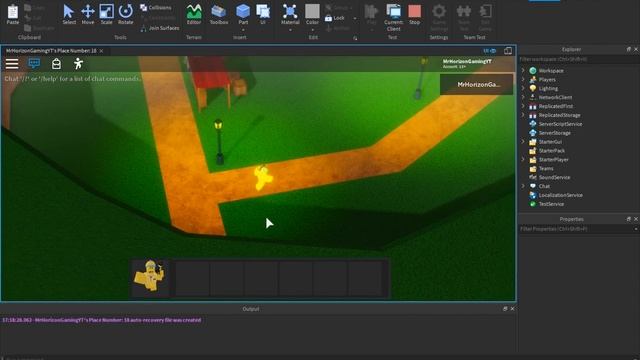This screenshot has height=360, width=640.
Task: Undock the Output panel
Action: point(505,309)
